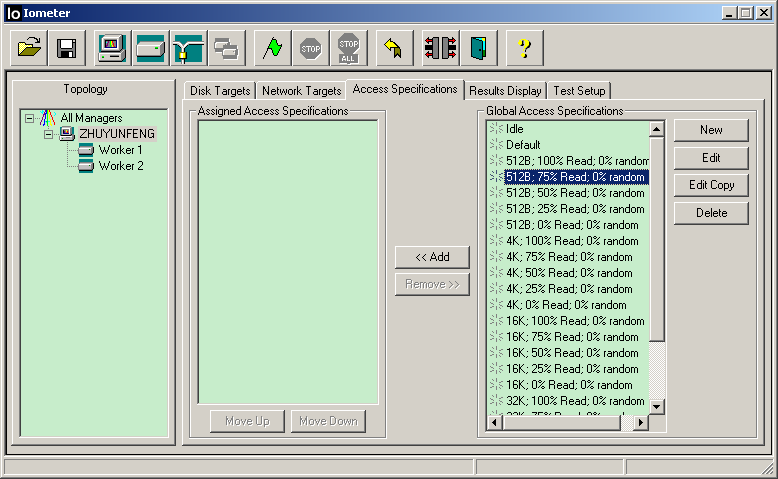Collapse the ZHUYUNFENG manager node
Image resolution: width=778 pixels, height=479 pixels.
click(48, 134)
